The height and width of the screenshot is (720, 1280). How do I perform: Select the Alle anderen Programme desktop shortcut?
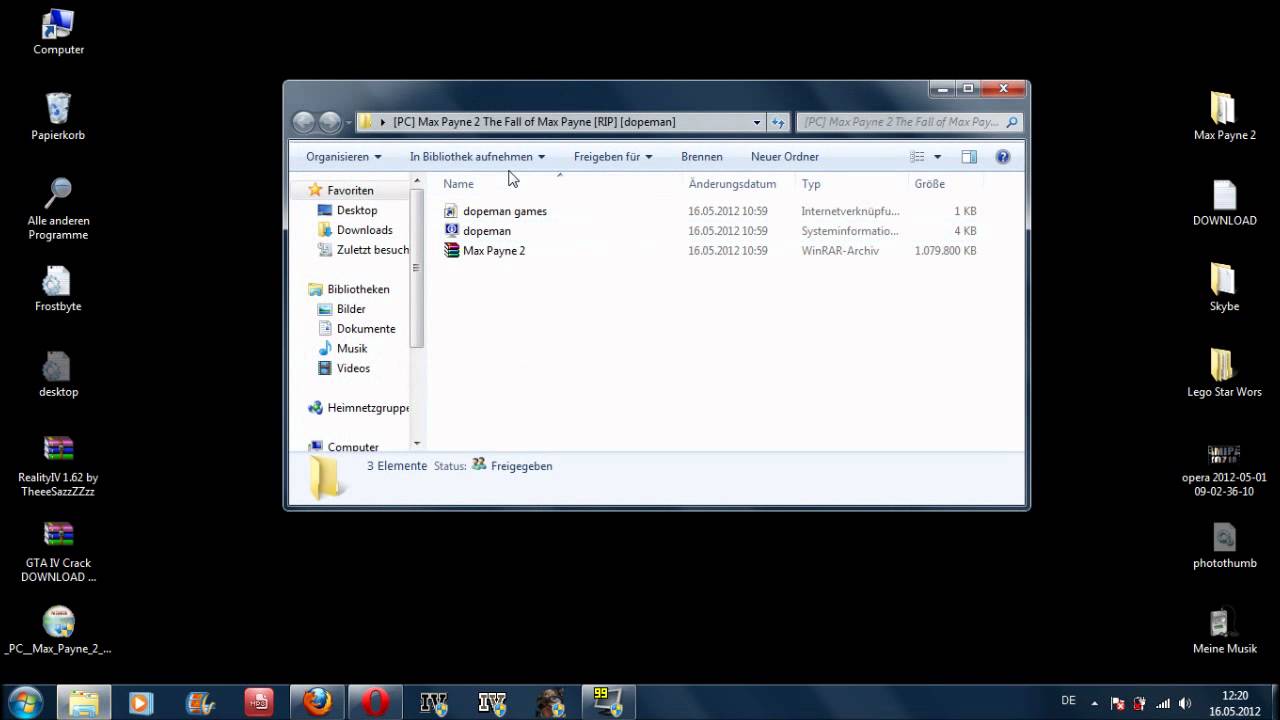[x=58, y=209]
